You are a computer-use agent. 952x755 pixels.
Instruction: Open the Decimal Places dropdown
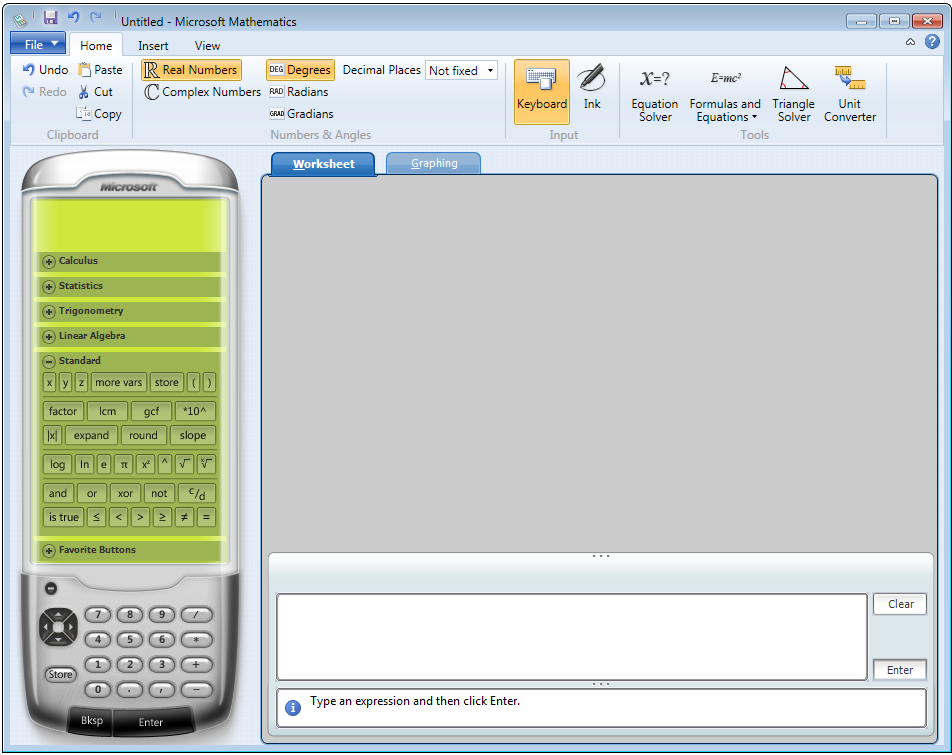[x=461, y=70]
